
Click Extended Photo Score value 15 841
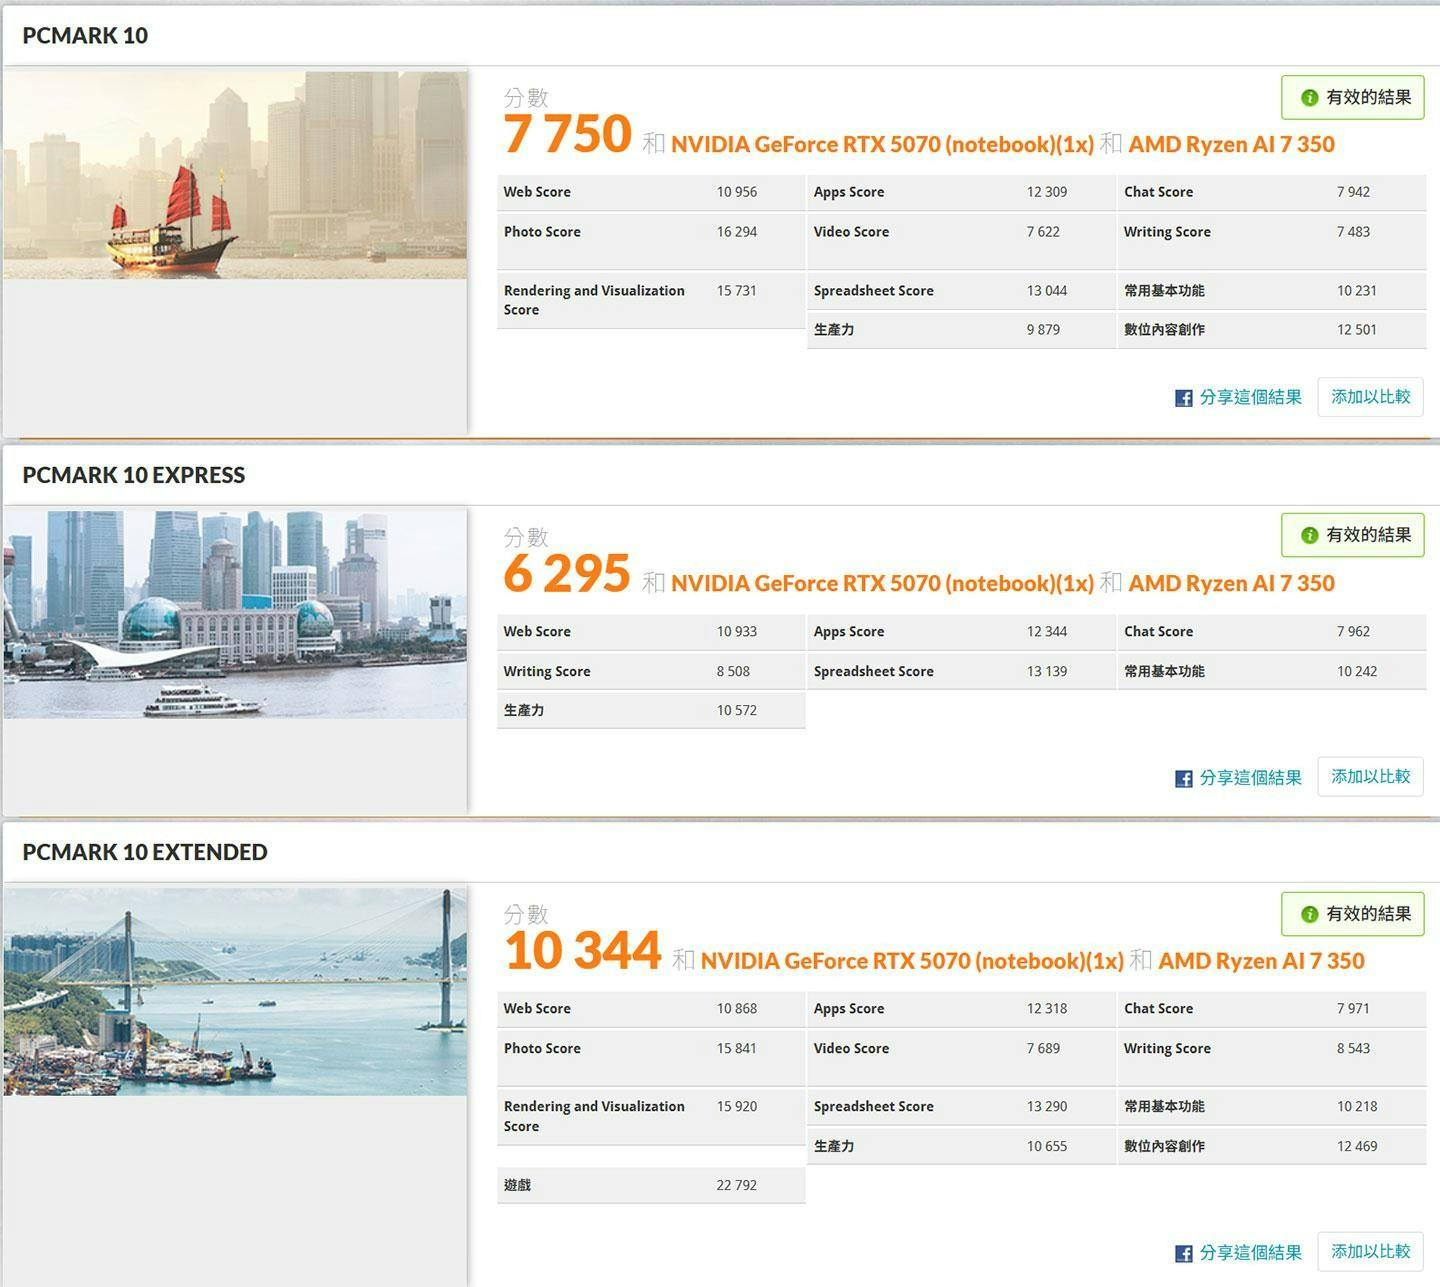pyautogui.click(x=737, y=1049)
